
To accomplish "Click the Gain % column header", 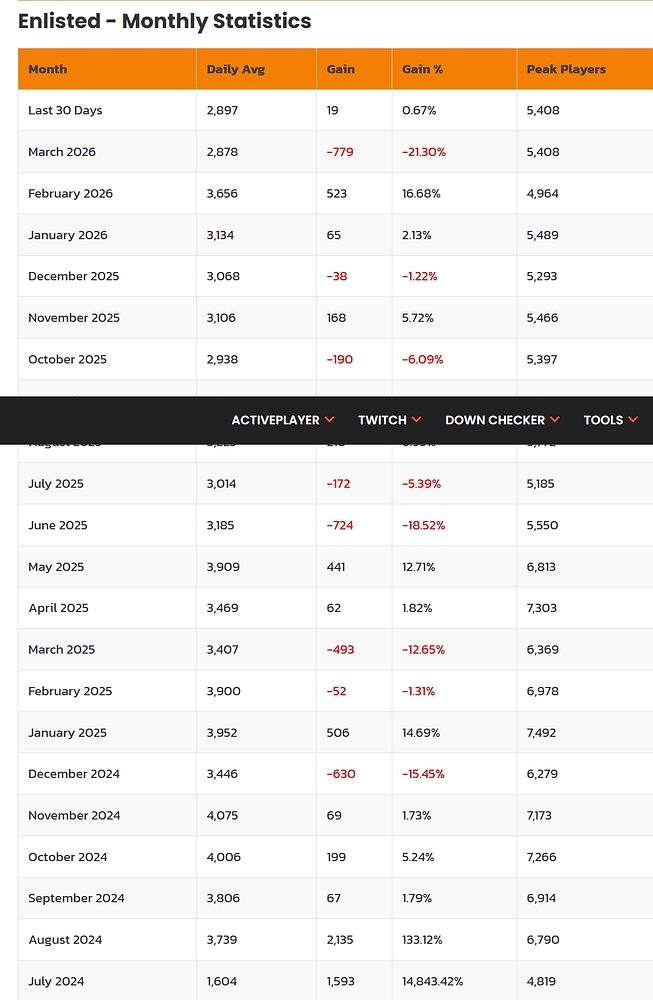I will coord(422,69).
